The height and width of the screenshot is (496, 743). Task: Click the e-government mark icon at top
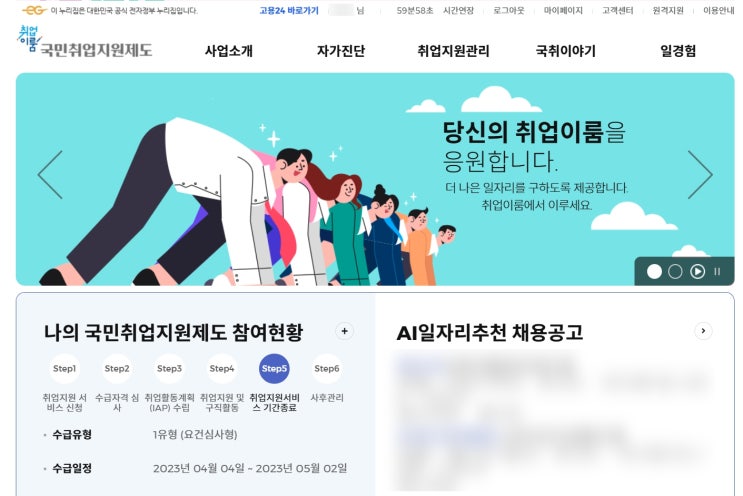coord(34,10)
